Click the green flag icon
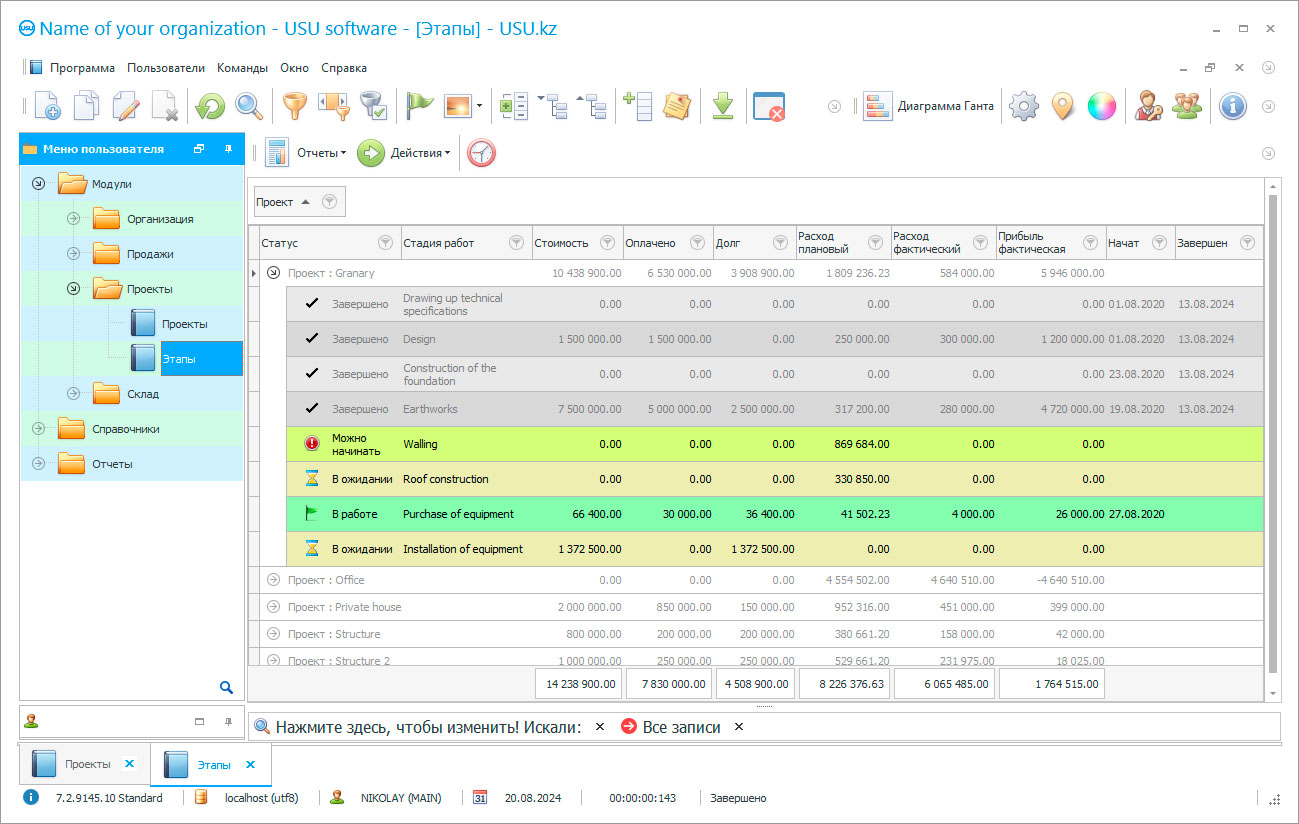 (420, 106)
